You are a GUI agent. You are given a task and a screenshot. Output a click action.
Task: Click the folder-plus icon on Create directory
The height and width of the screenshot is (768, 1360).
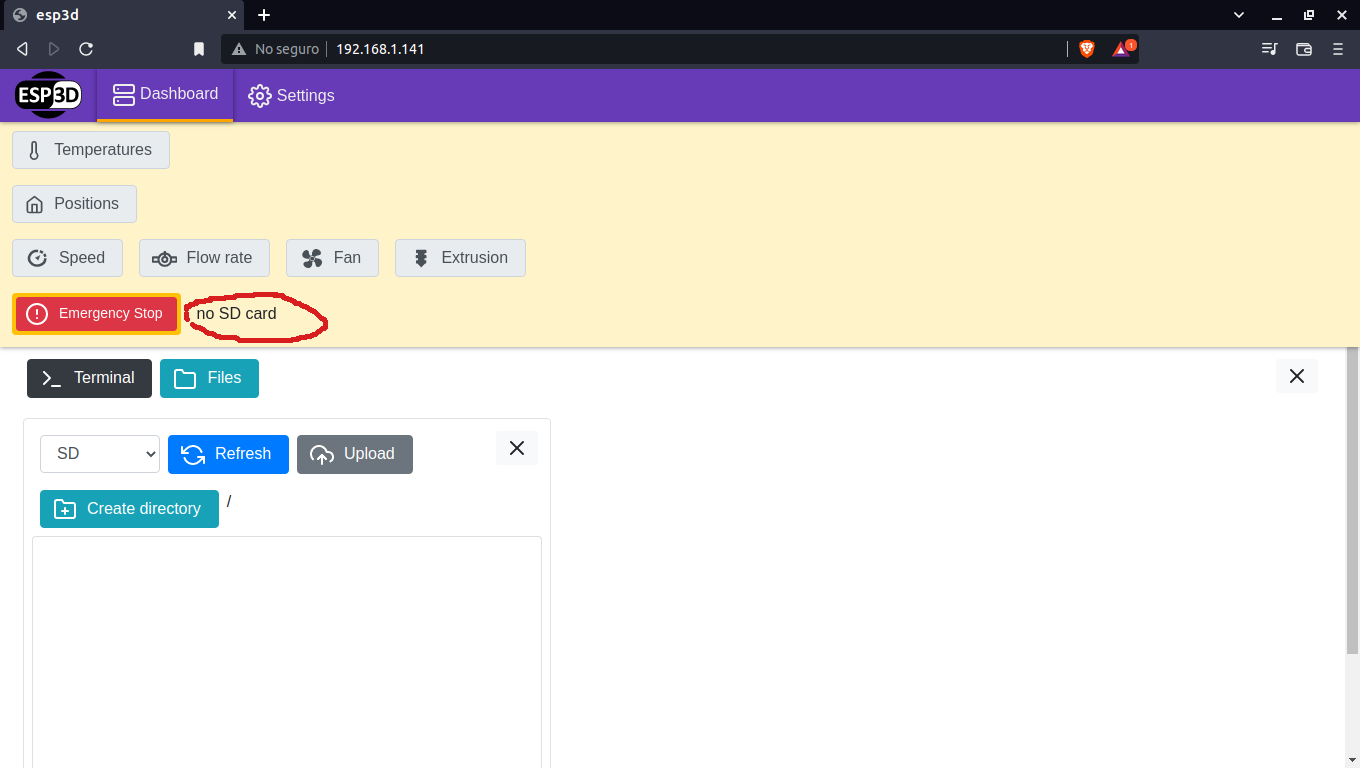64,508
